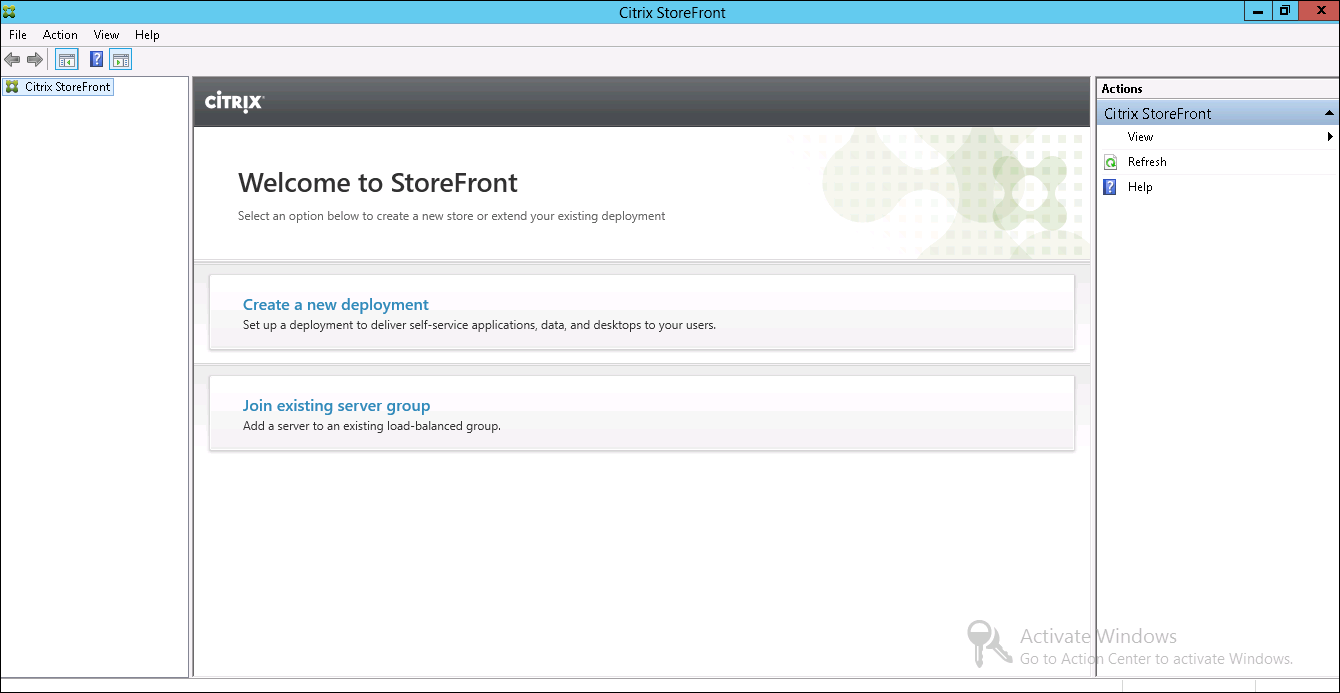Click the forward navigation arrow
The width and height of the screenshot is (1340, 693).
[34, 59]
